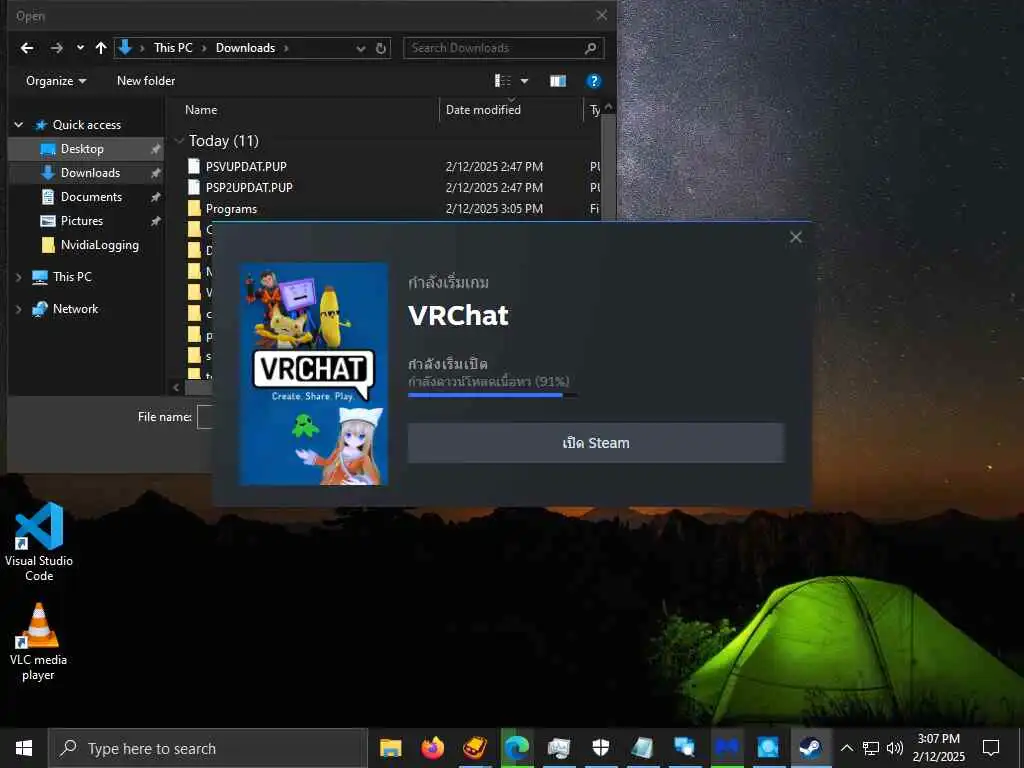The width and height of the screenshot is (1024, 768).
Task: Click the This PC breadcrumb
Action: pos(173,48)
